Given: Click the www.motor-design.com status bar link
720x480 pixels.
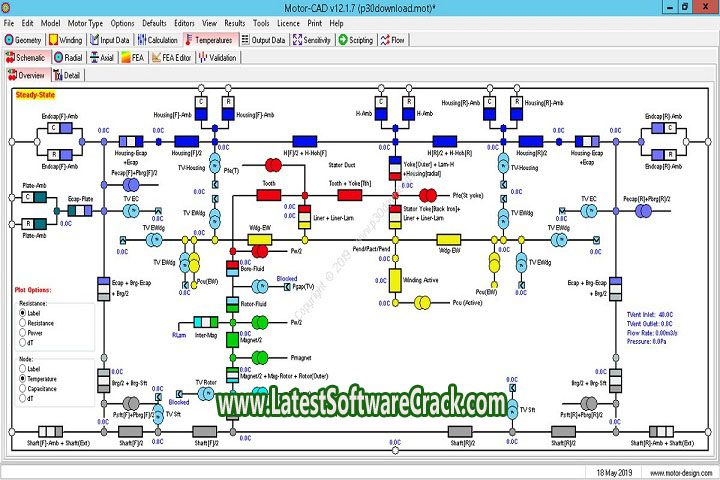Looking at the screenshot, I should pyautogui.click(x=678, y=472).
